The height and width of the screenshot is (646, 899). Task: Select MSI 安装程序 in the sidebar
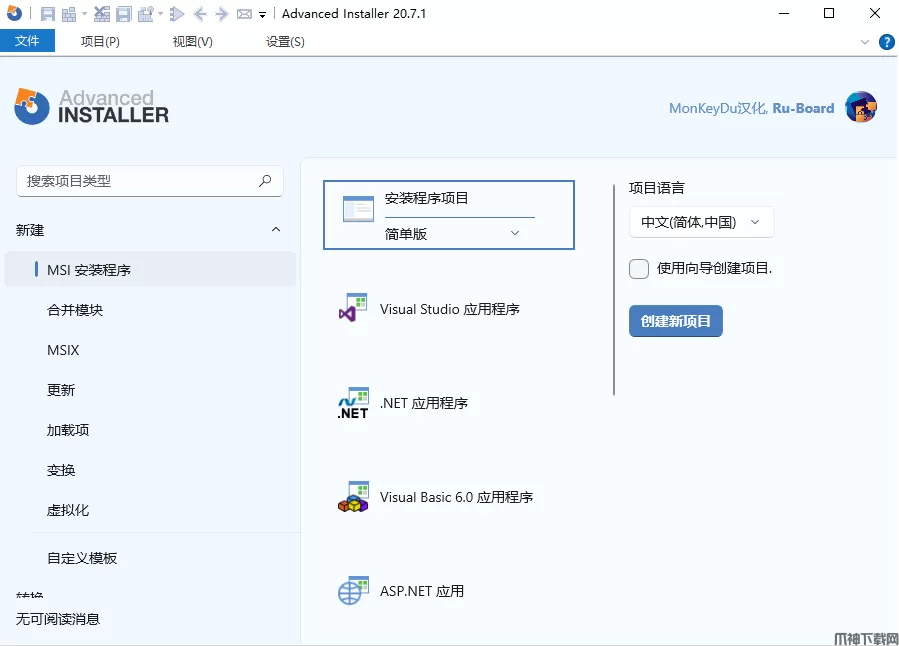coord(150,269)
